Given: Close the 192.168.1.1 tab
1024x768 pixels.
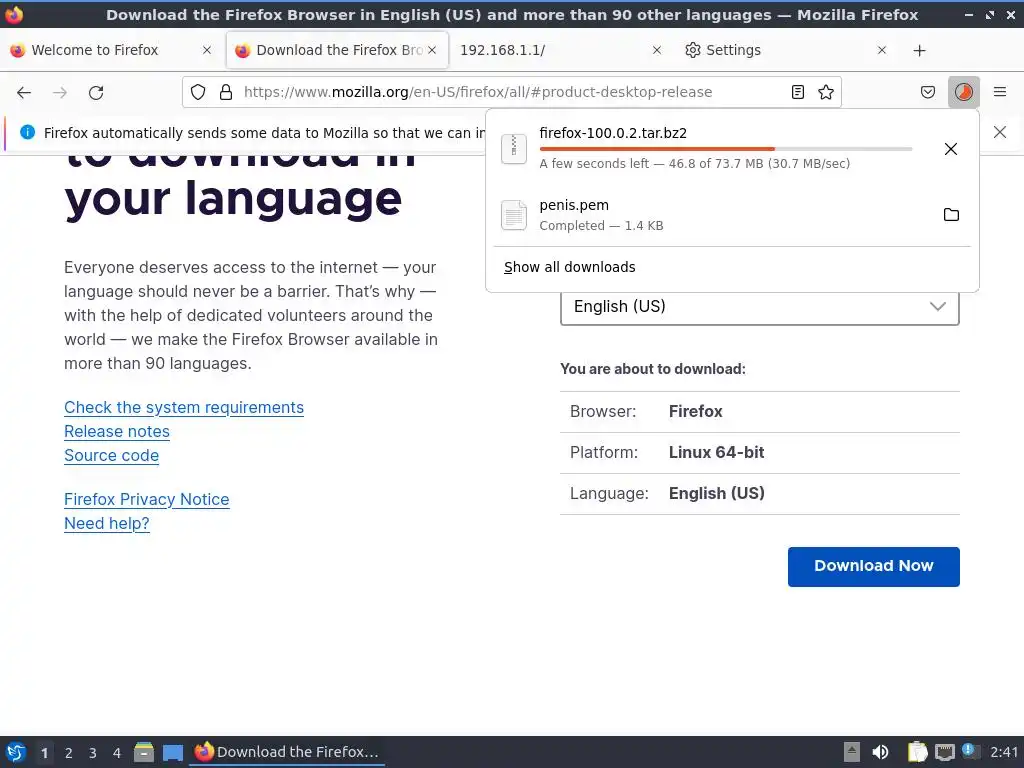Looking at the screenshot, I should pyautogui.click(x=656, y=50).
